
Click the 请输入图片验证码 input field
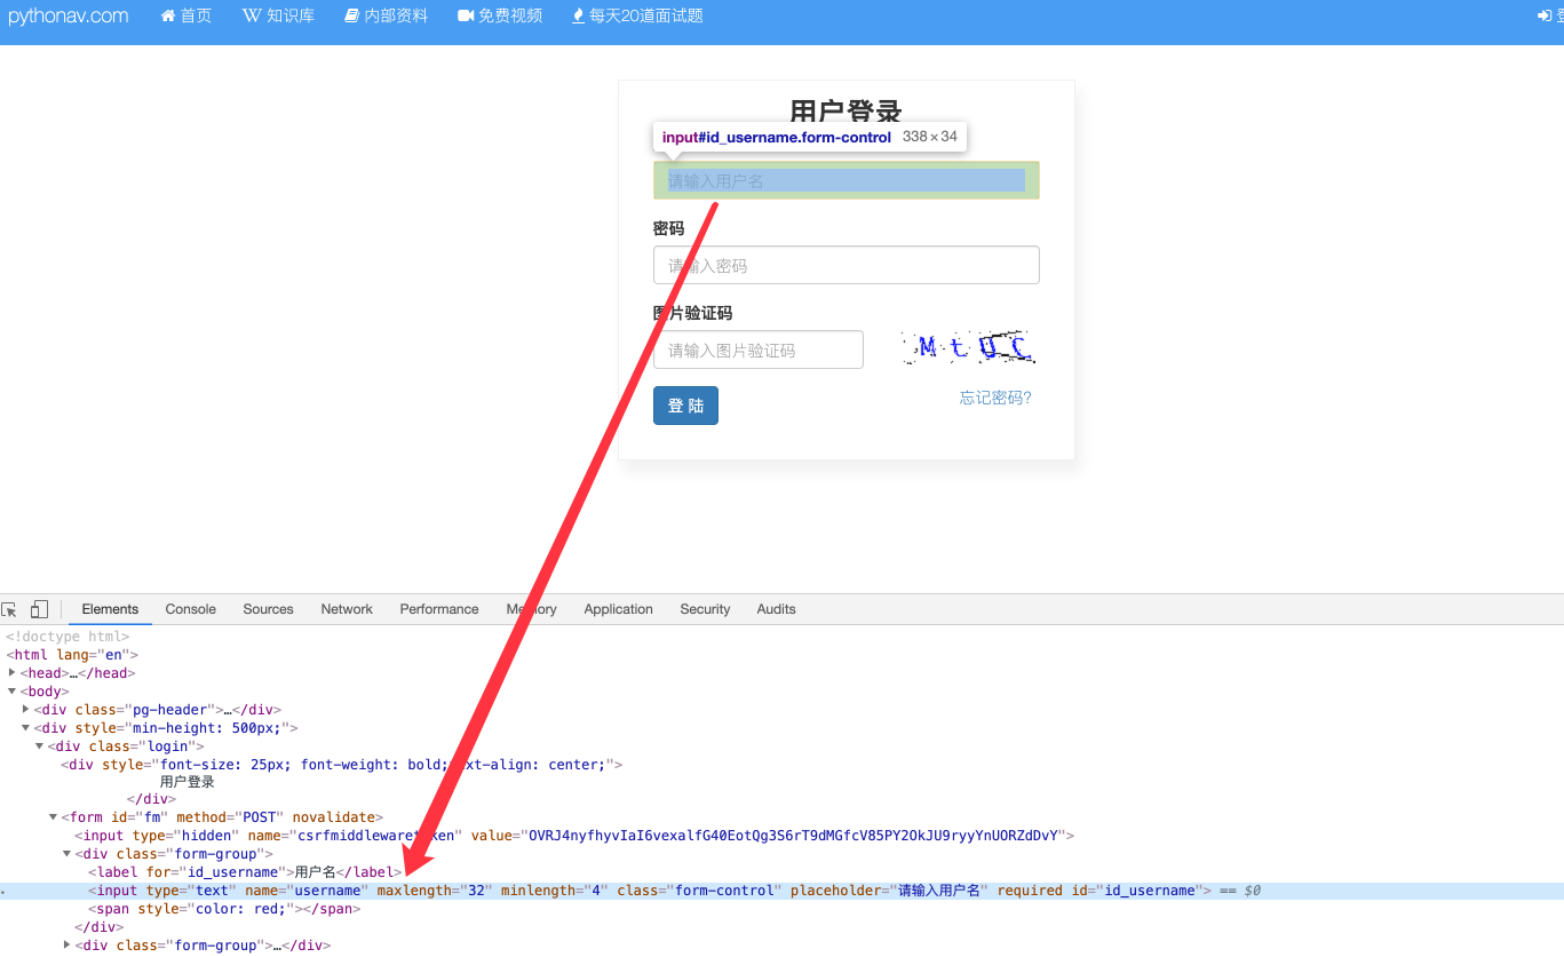[x=758, y=350]
